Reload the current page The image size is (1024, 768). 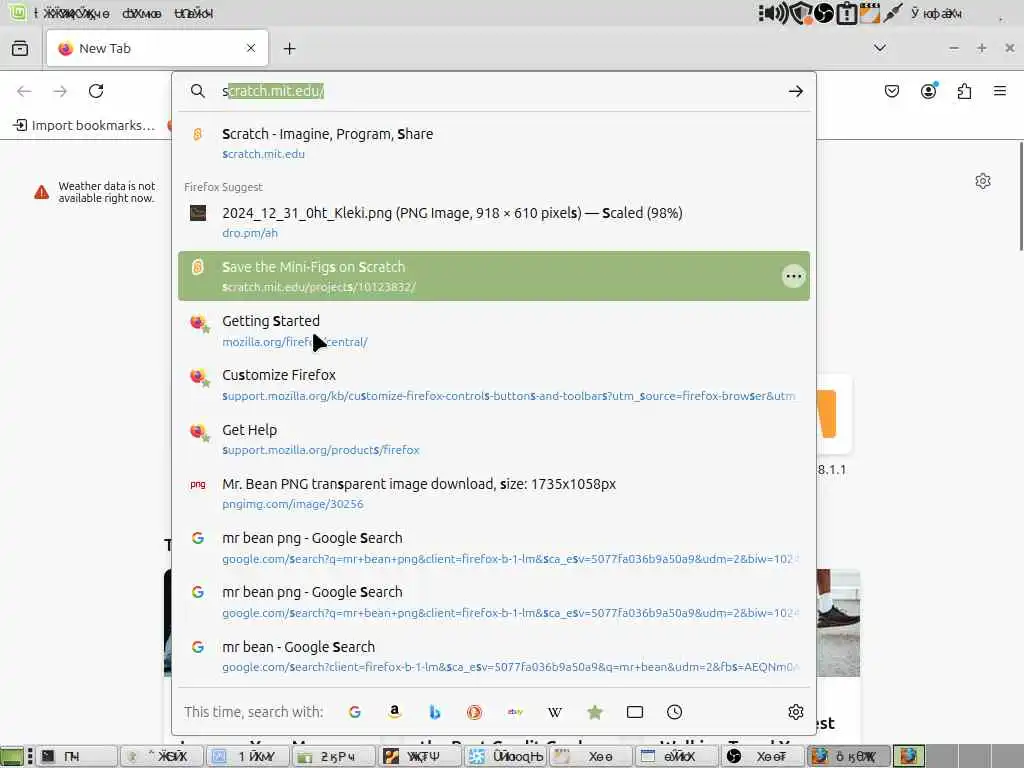[96, 91]
